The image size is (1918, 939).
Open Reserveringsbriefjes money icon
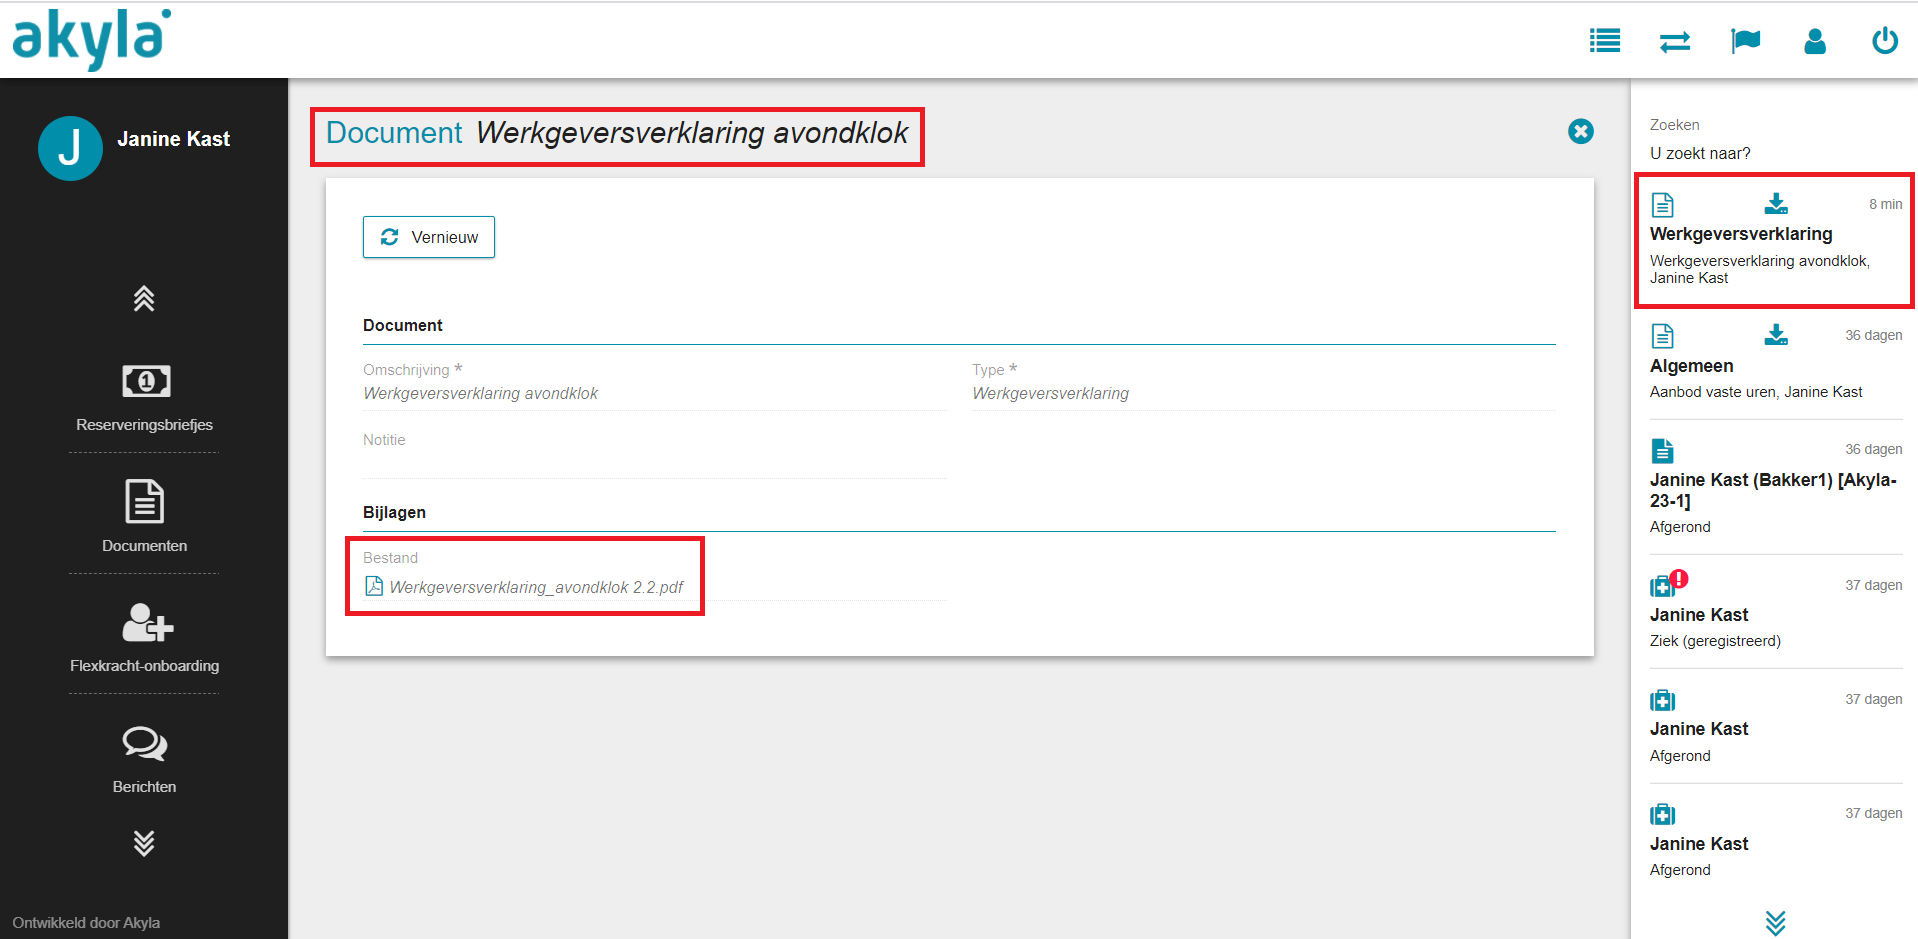coord(146,381)
